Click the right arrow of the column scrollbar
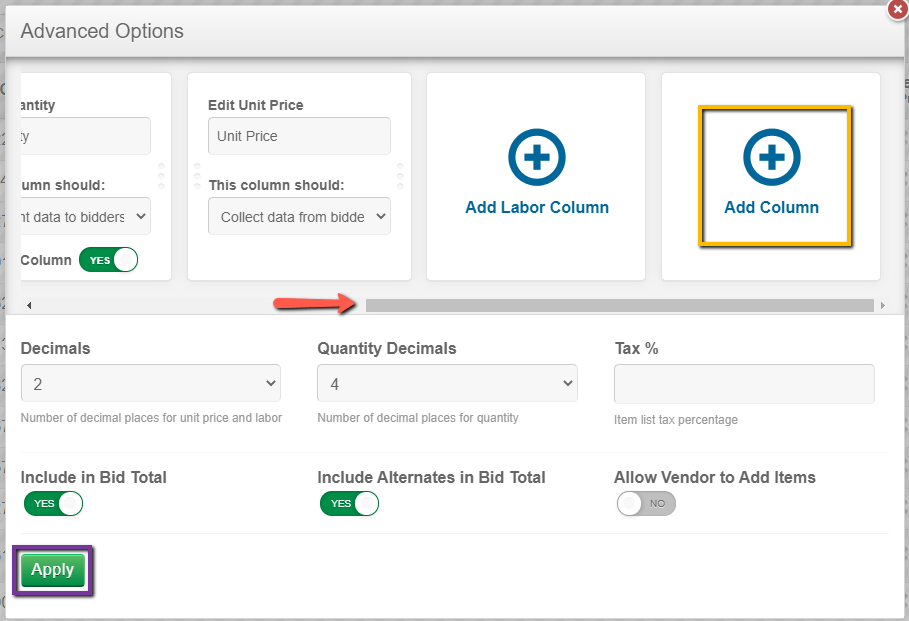 (884, 304)
